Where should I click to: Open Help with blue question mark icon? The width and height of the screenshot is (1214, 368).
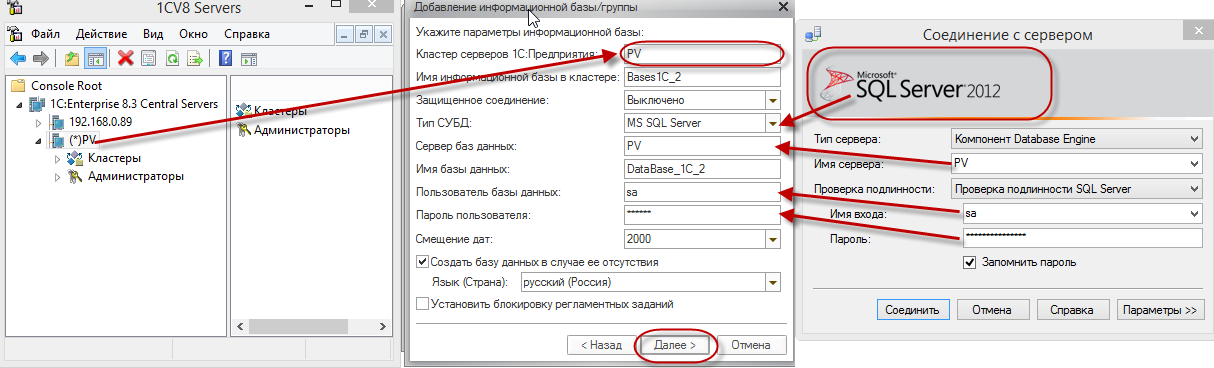(225, 57)
